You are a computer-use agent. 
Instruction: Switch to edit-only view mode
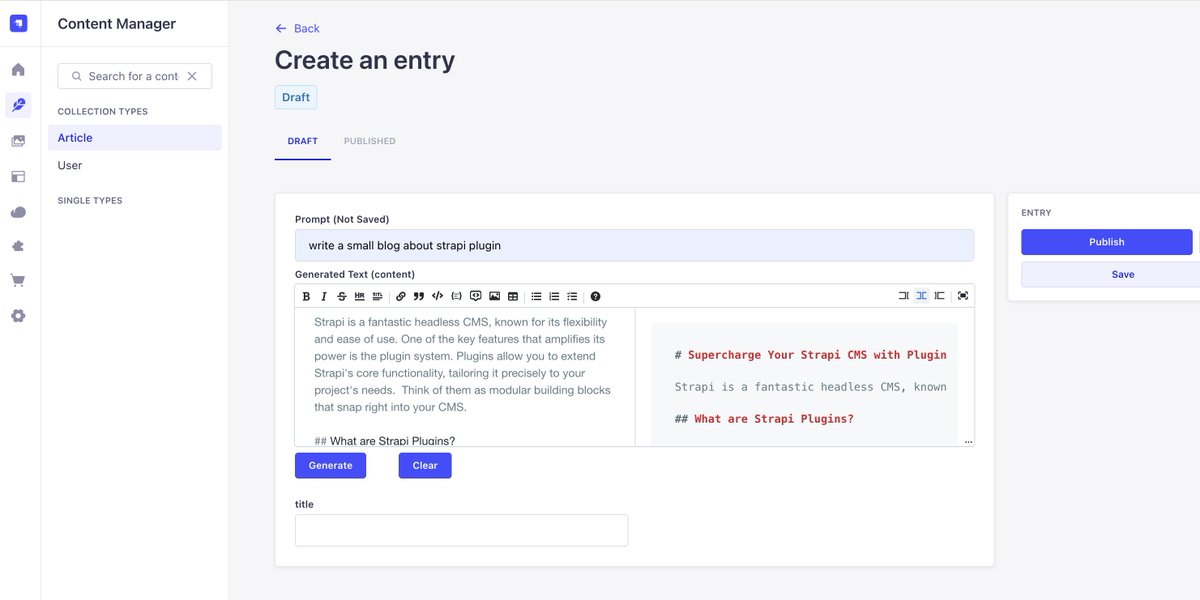click(x=904, y=296)
